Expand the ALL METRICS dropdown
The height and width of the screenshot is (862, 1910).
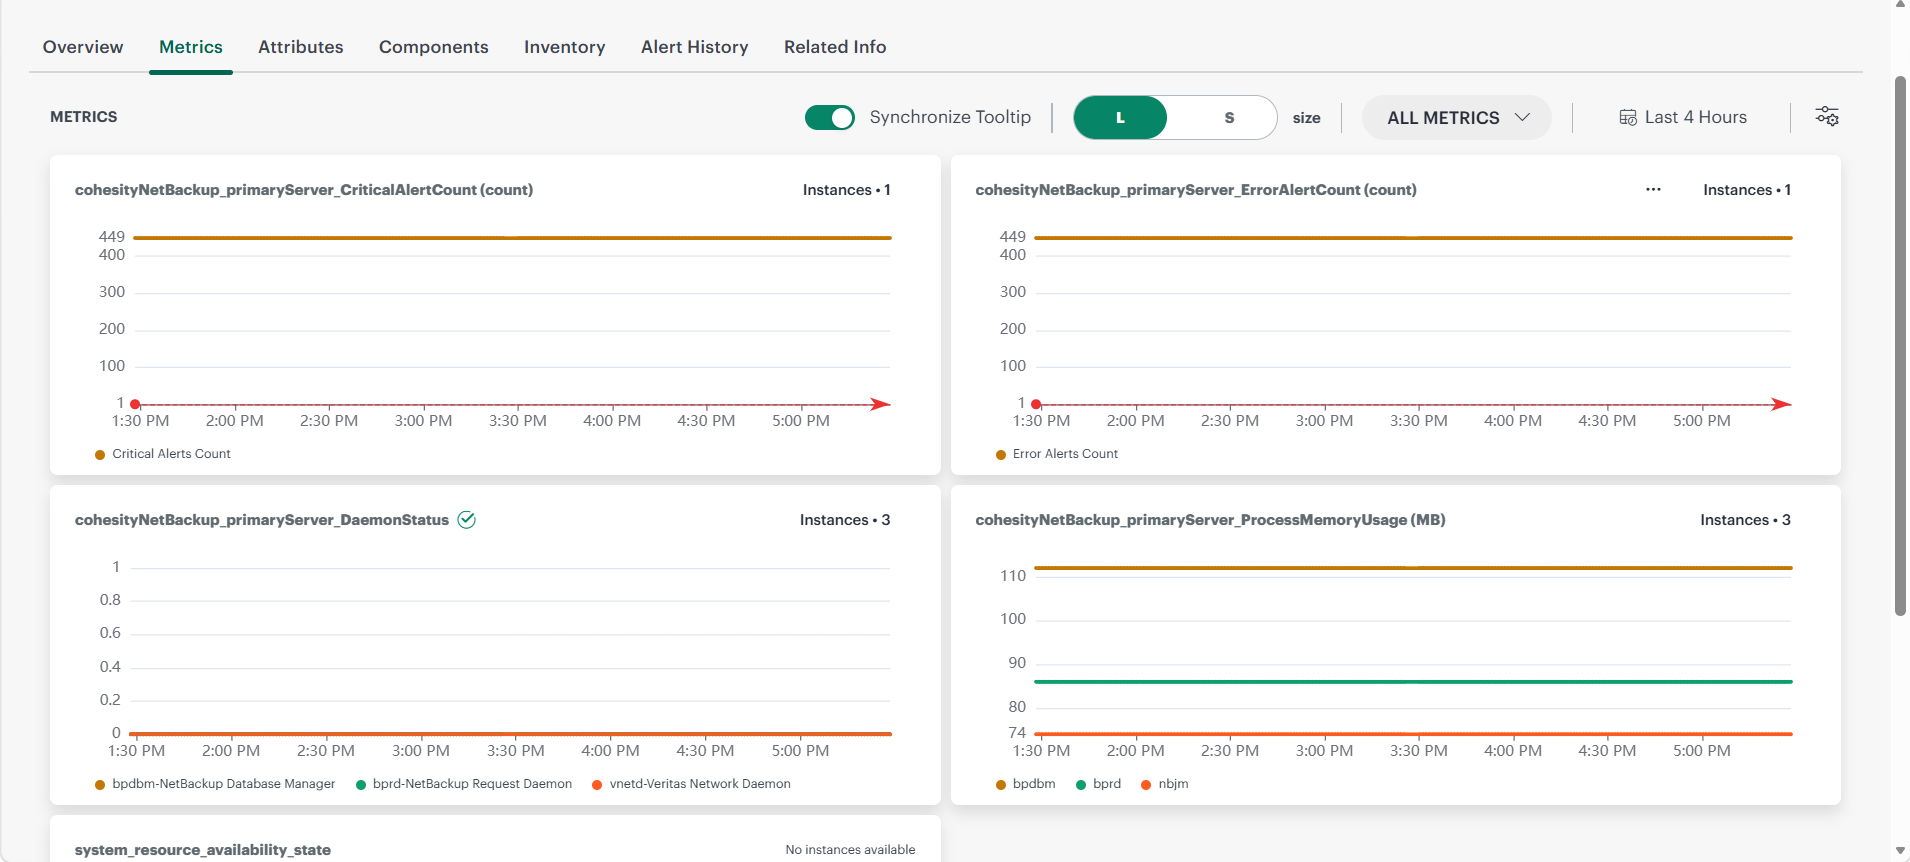(1457, 118)
